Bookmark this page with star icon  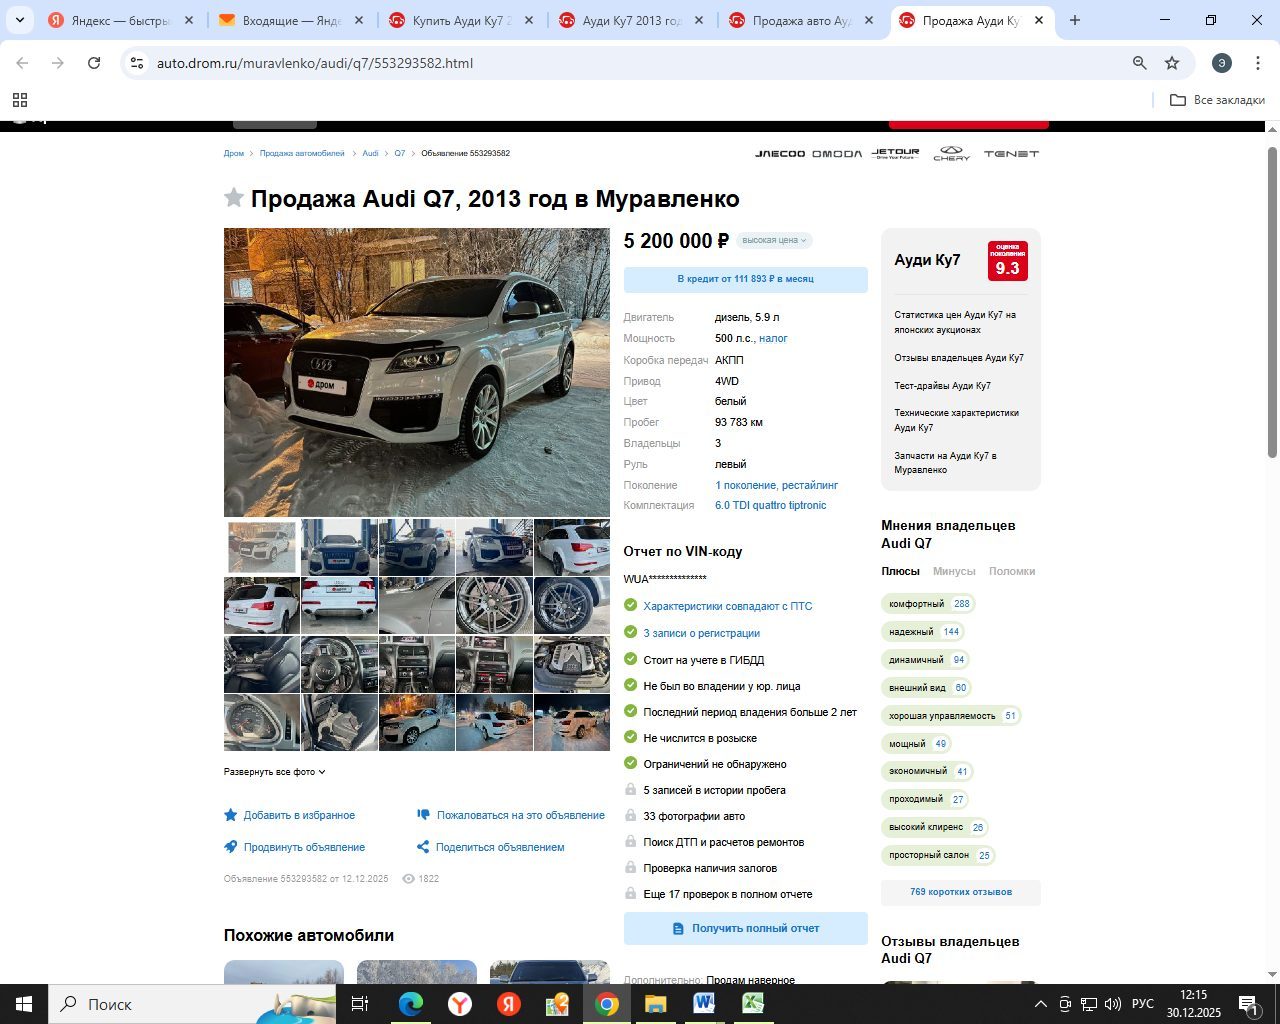pyautogui.click(x=1172, y=63)
